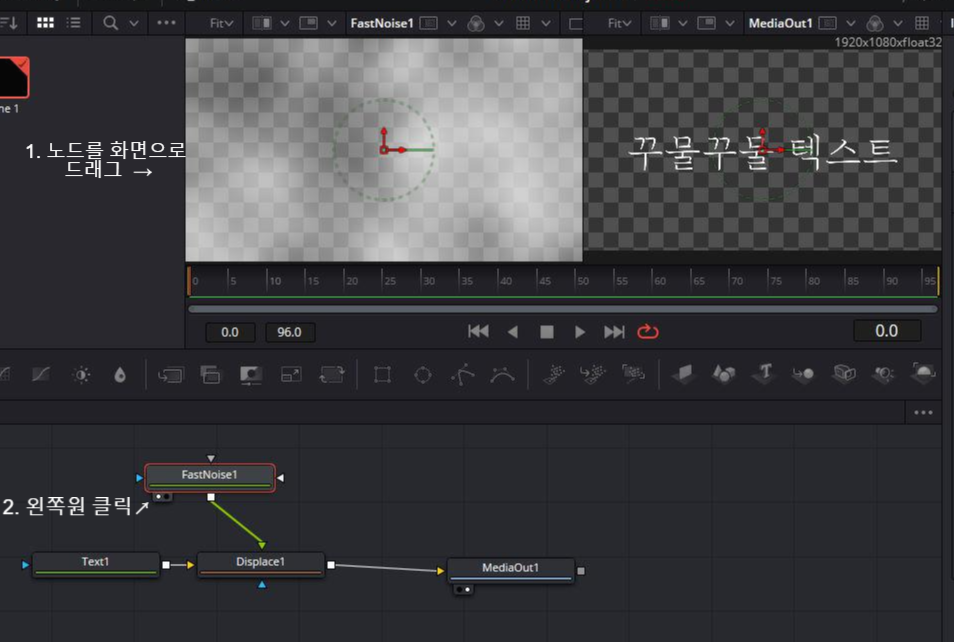Image resolution: width=954 pixels, height=642 pixels.
Task: Open color channel chevron in FastNoise1 viewer
Action: click(498, 23)
